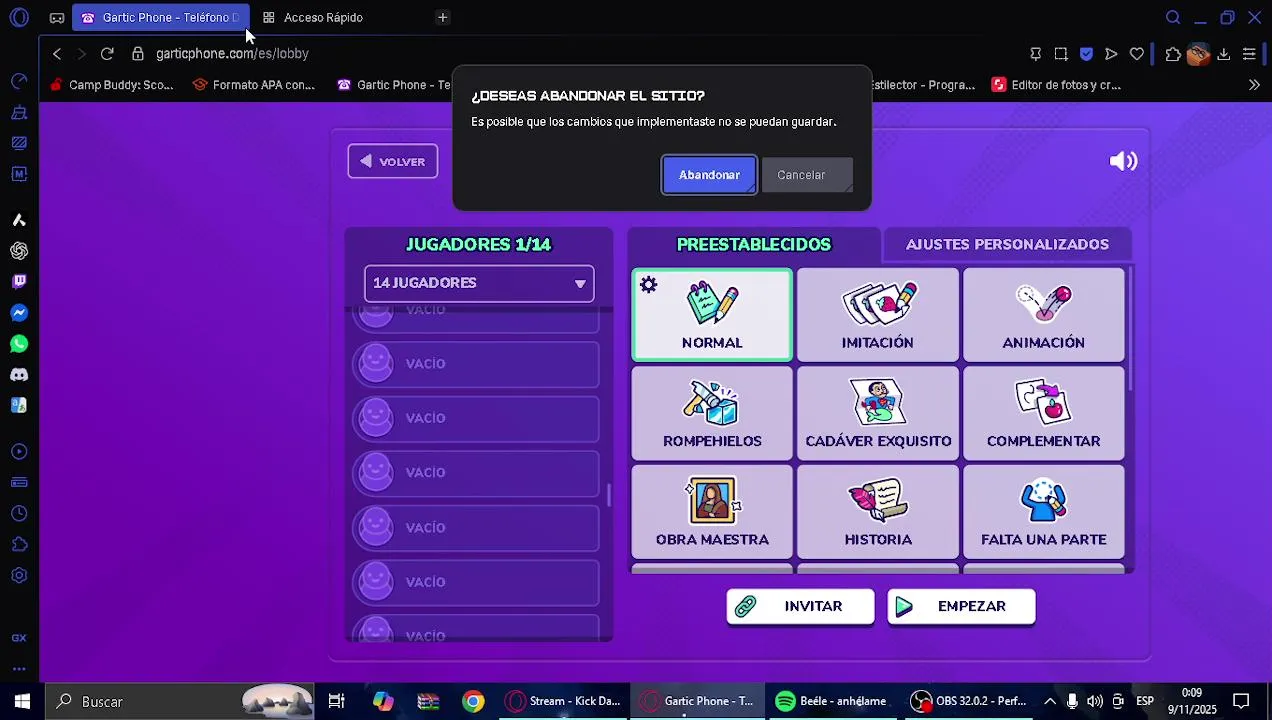Click the Empezar start button
Image resolution: width=1272 pixels, height=720 pixels.
[x=961, y=606]
